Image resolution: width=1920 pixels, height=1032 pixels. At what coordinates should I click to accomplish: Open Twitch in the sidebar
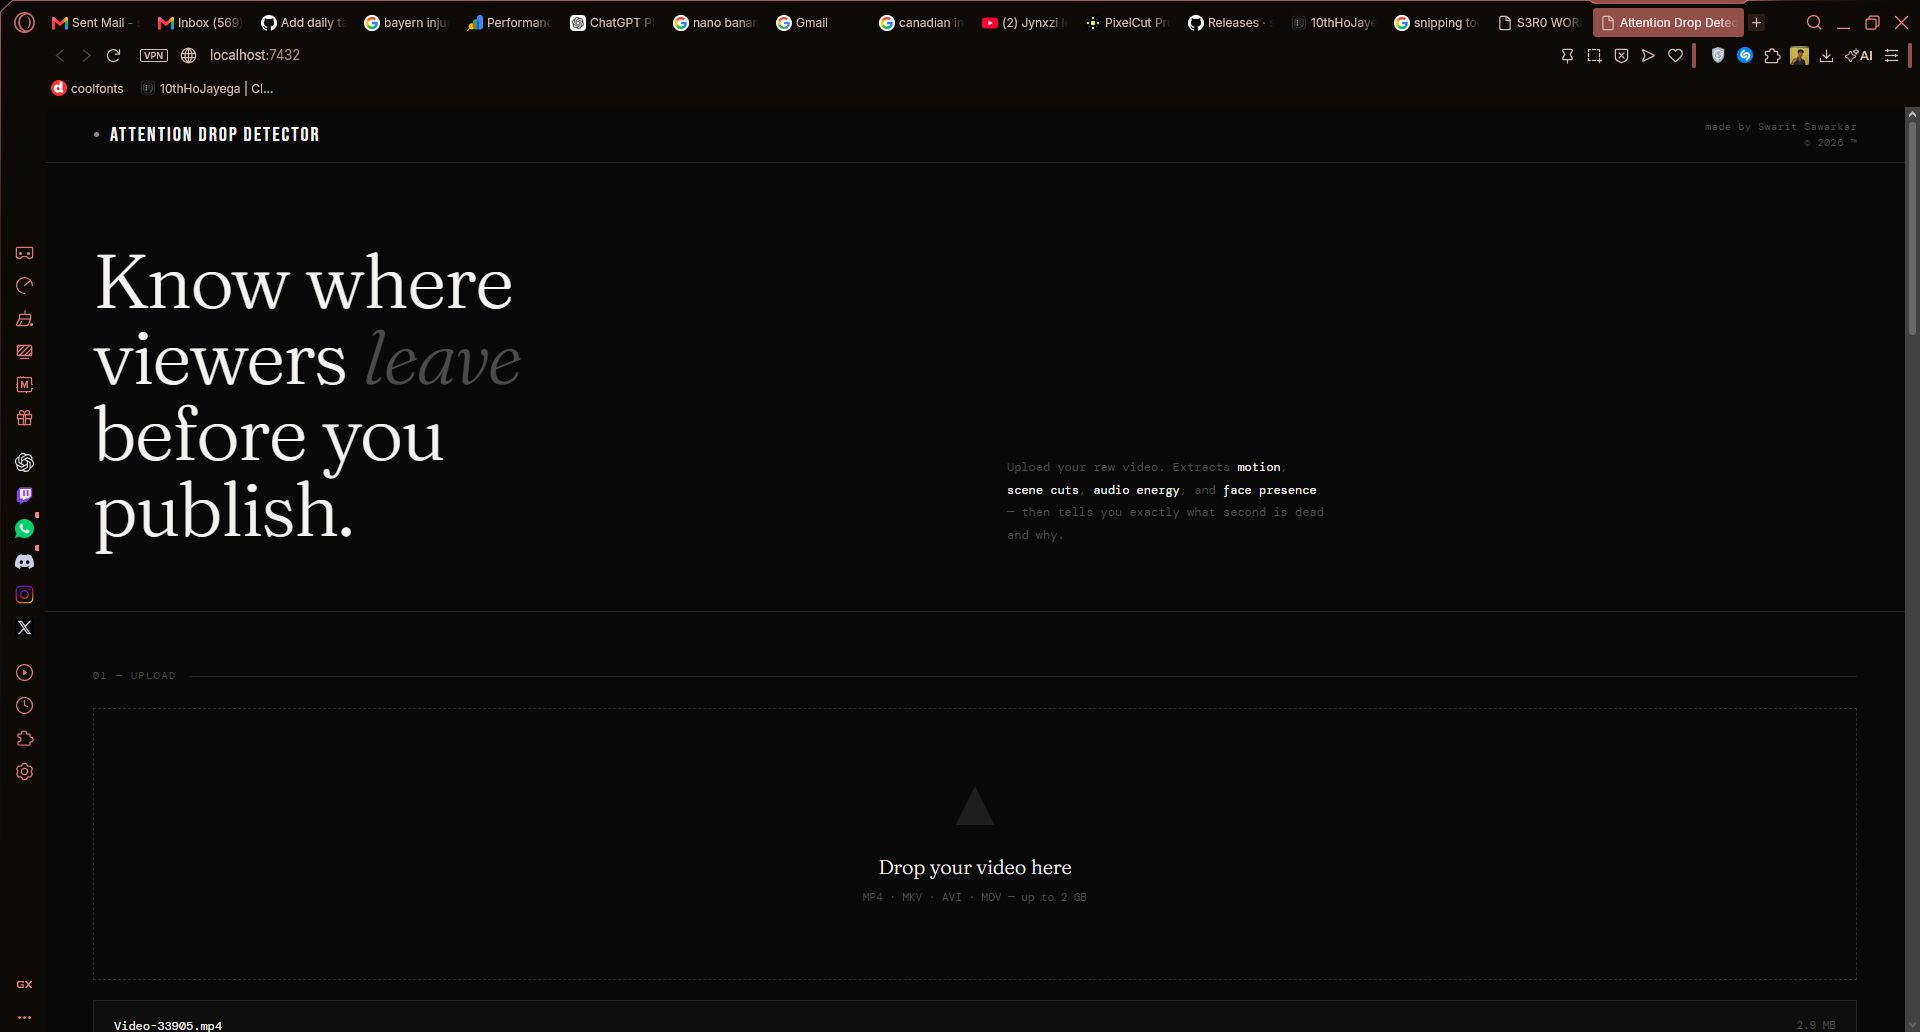coord(25,495)
